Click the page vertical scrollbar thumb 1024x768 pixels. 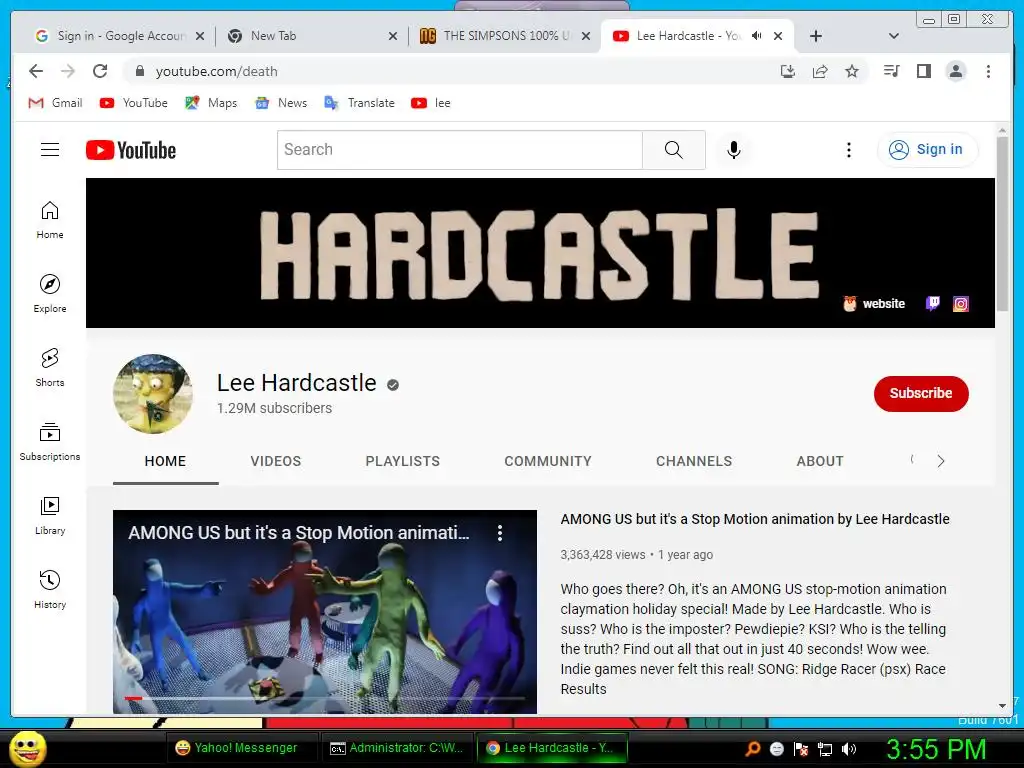point(1002,222)
